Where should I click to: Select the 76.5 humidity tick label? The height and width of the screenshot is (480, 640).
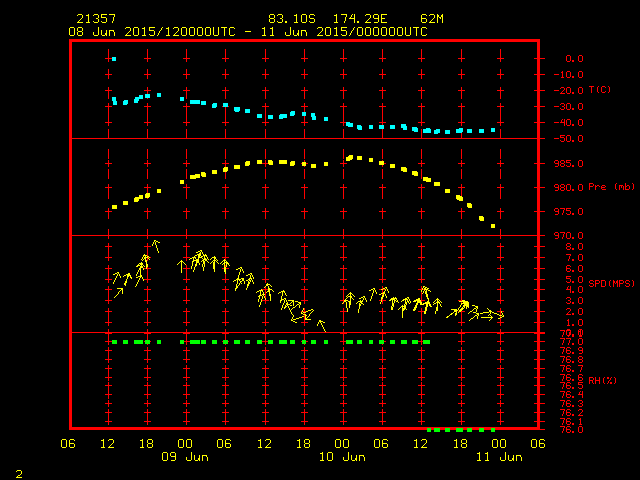click(571, 386)
